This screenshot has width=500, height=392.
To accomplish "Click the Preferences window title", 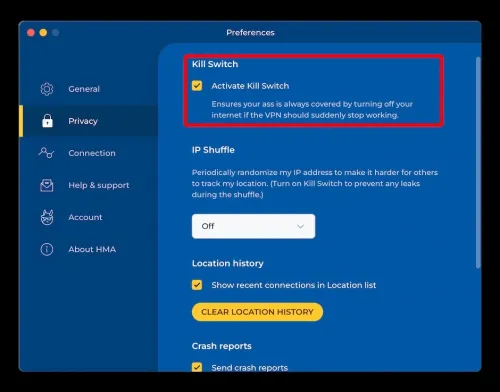I will pyautogui.click(x=250, y=33).
